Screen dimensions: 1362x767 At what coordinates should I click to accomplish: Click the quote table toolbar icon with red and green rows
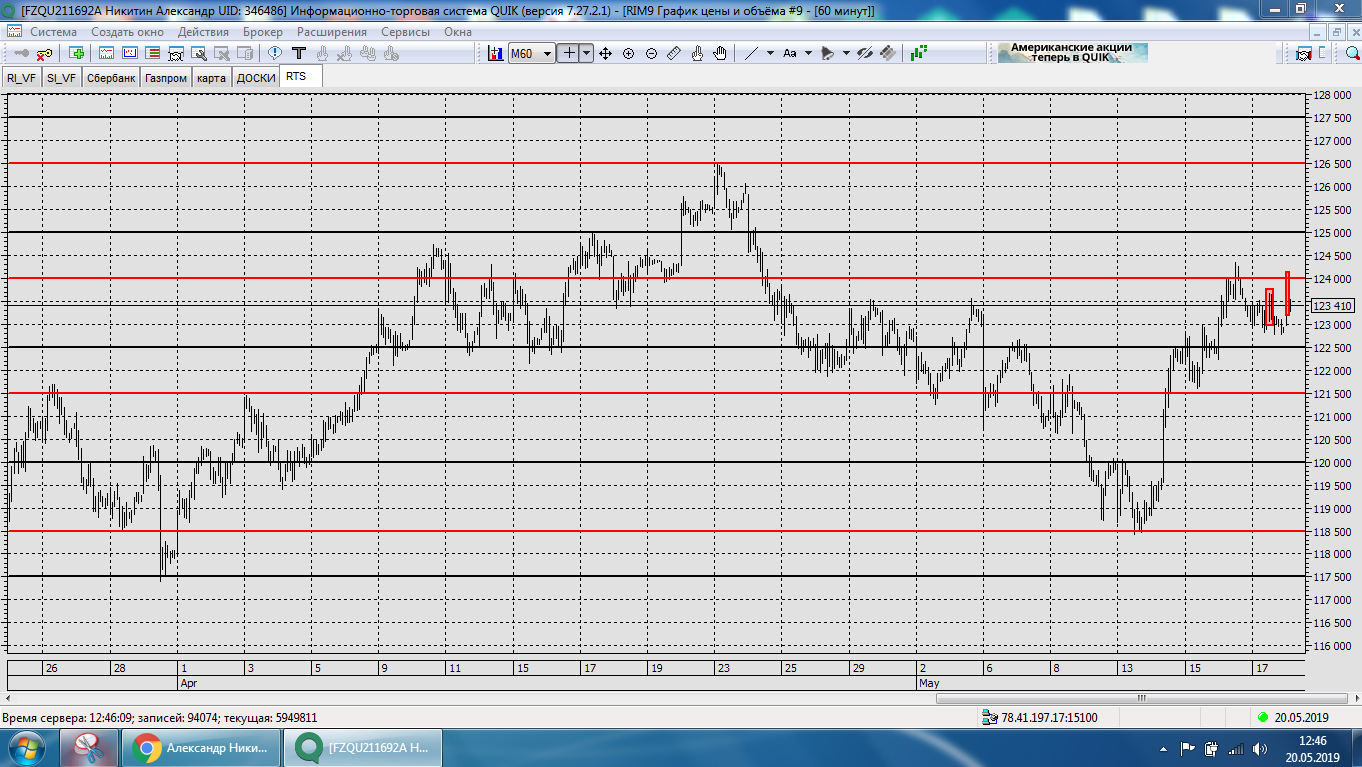[153, 53]
